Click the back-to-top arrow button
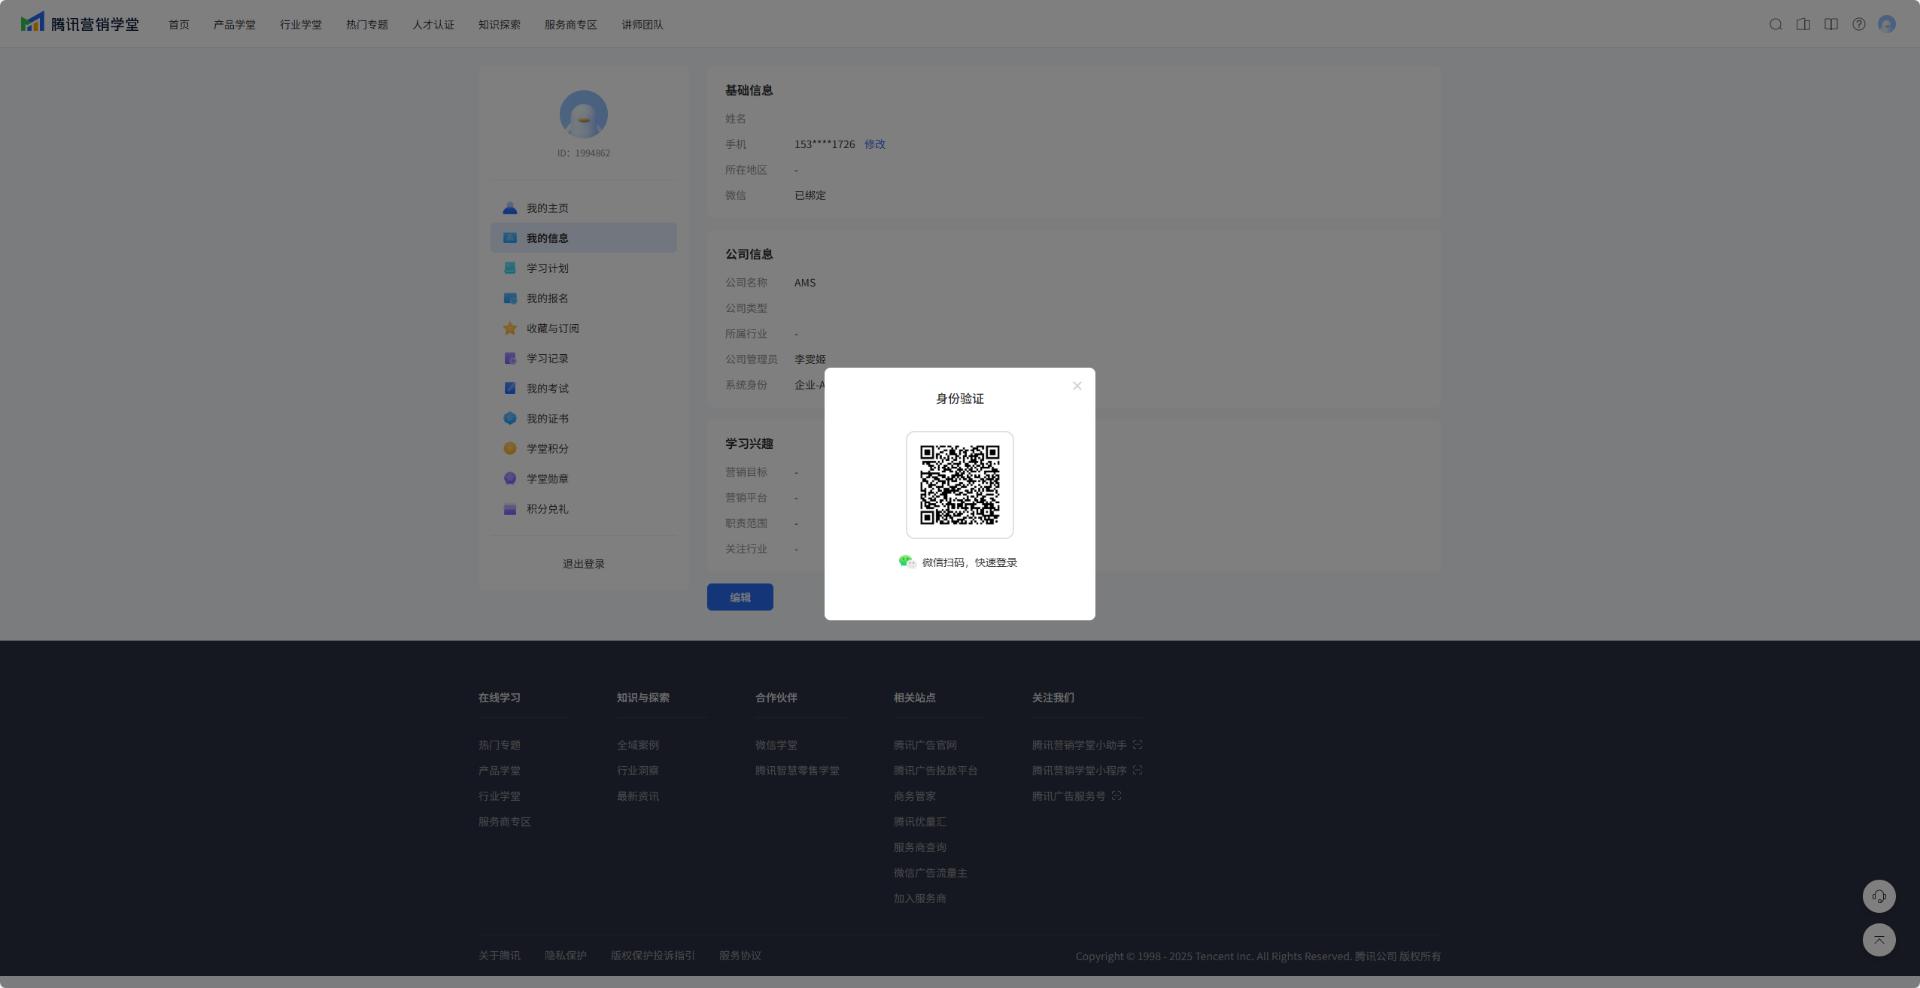 pyautogui.click(x=1878, y=939)
